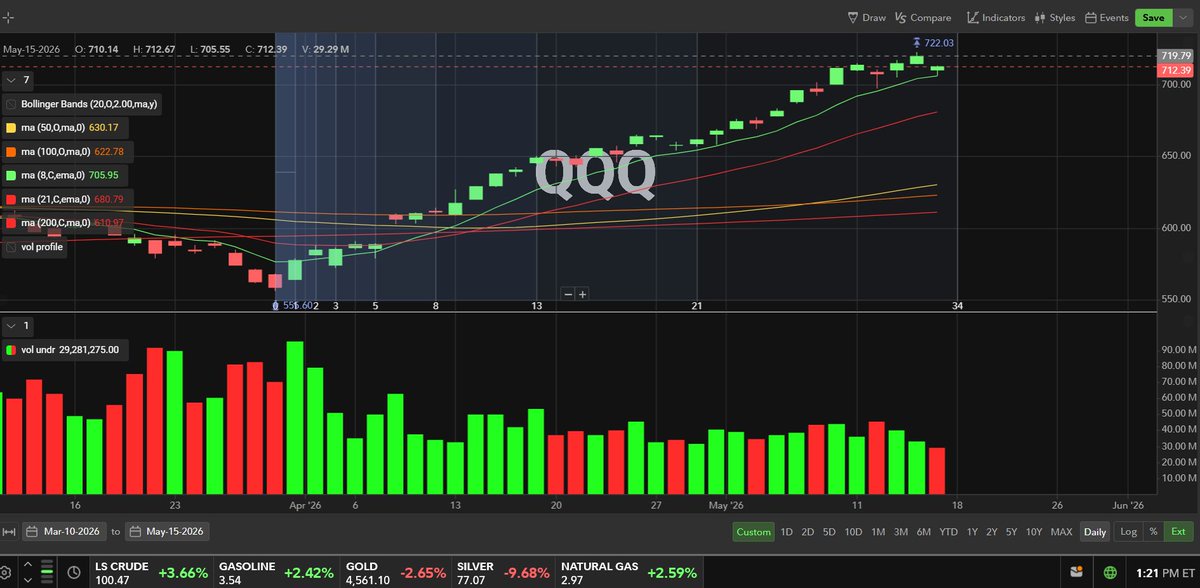Click yellow swatch of ma 50

pos(11,128)
